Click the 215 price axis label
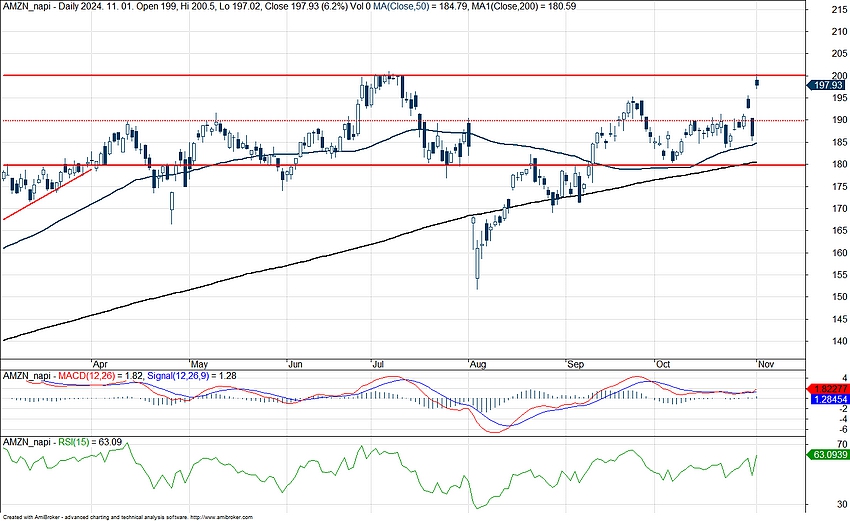Screen dimensions: 850x521 839,10
